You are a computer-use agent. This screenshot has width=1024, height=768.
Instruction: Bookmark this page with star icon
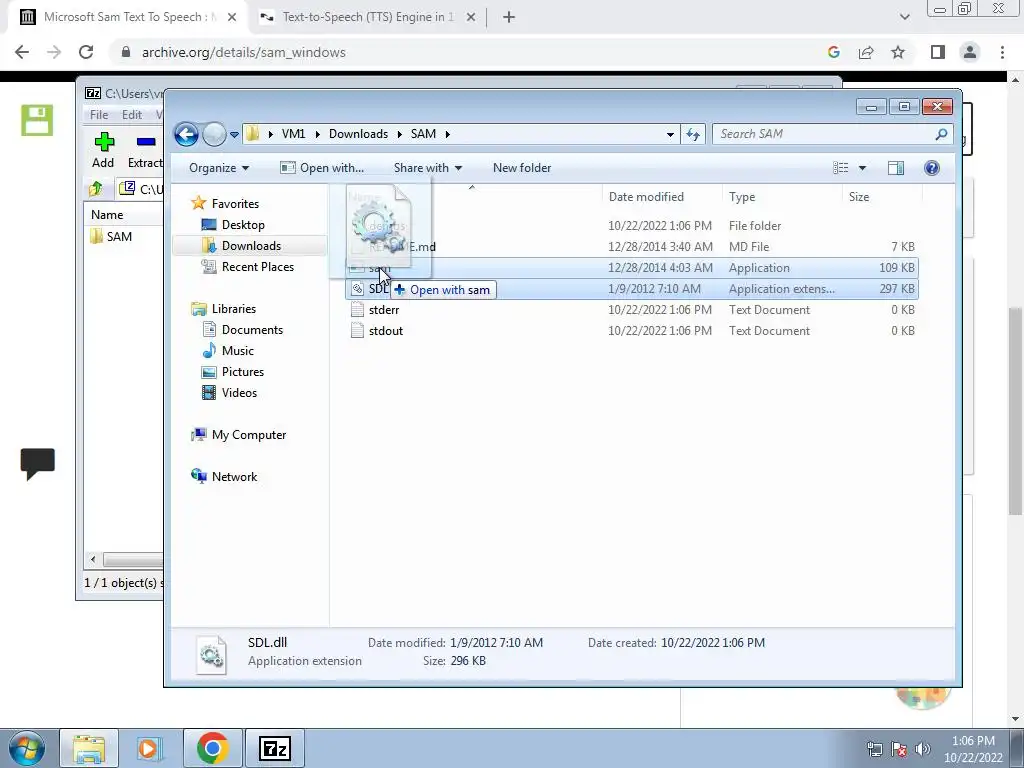coord(898,52)
